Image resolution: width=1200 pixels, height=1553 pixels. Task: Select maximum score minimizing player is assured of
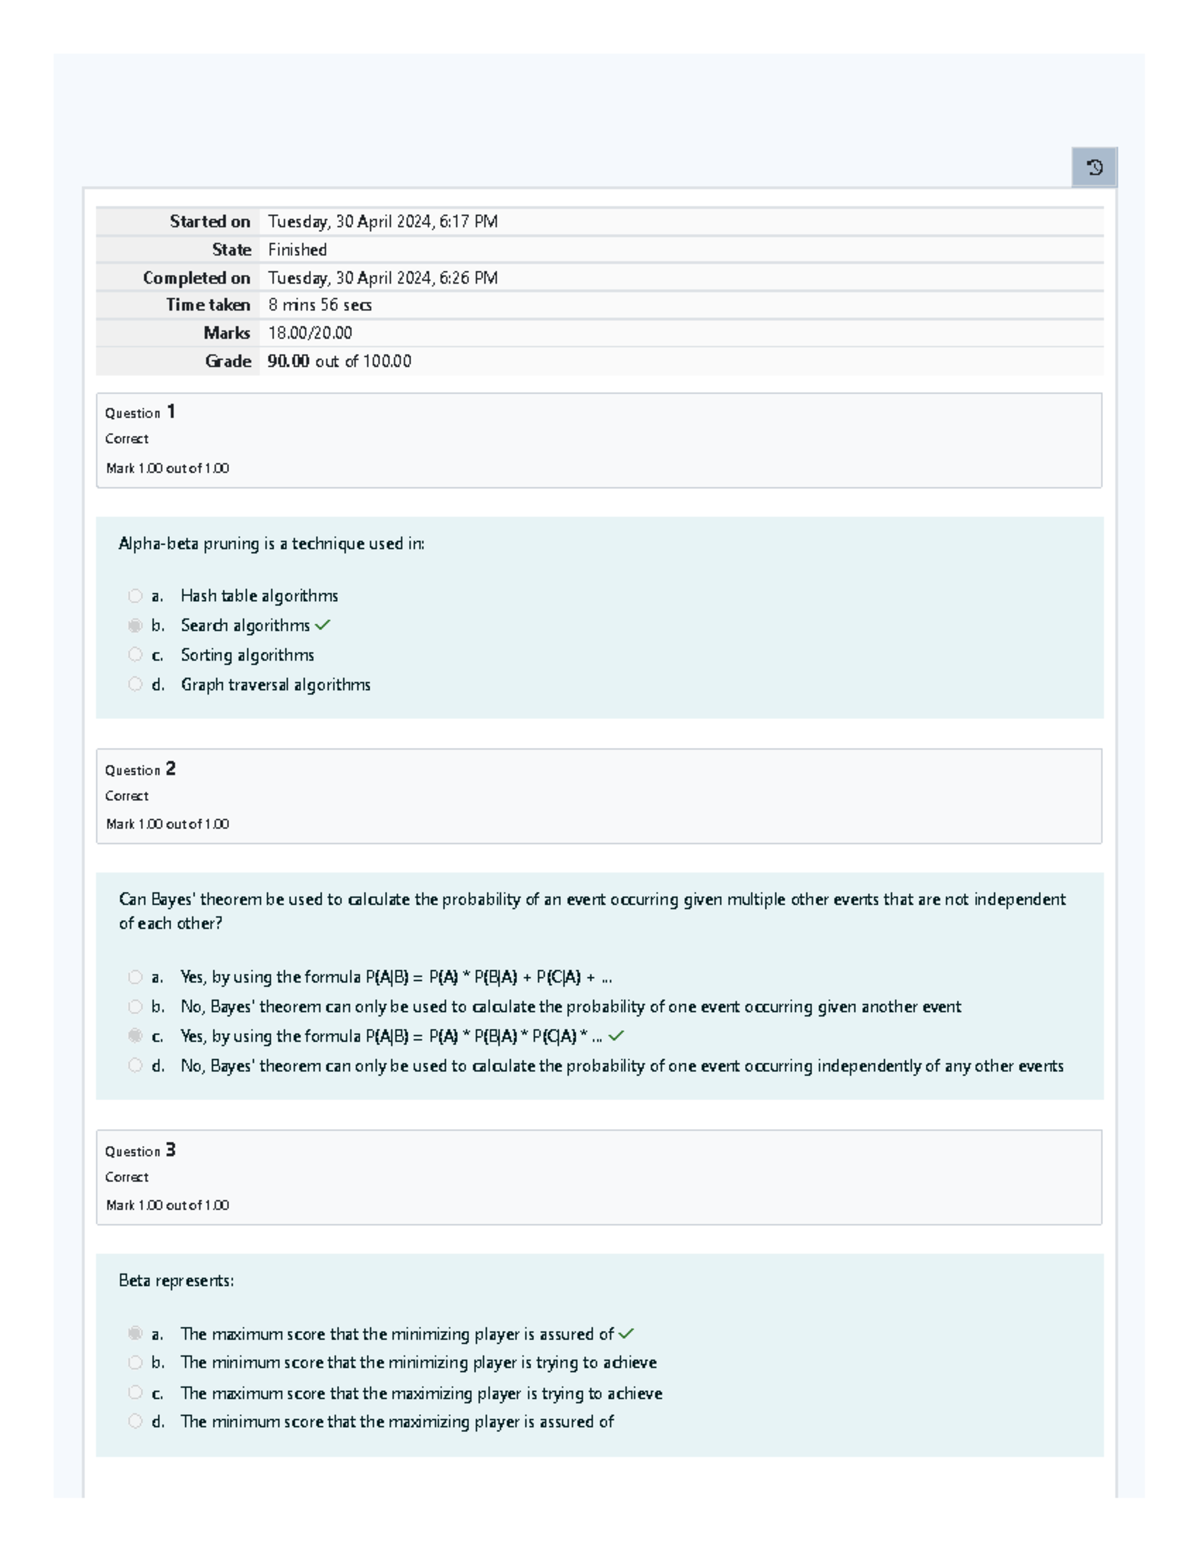tap(136, 1334)
